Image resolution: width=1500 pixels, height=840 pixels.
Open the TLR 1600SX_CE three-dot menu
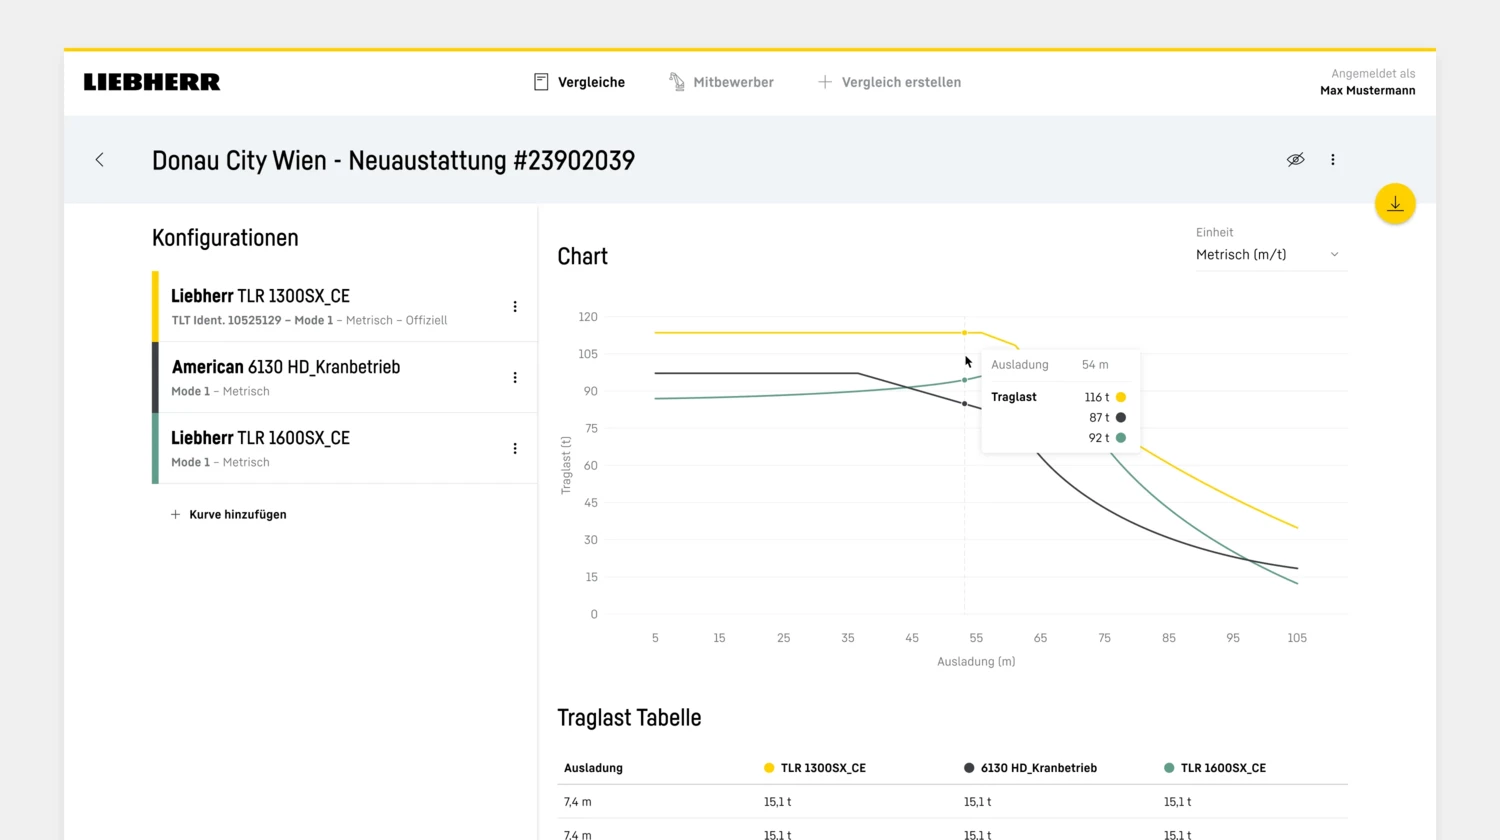(515, 449)
